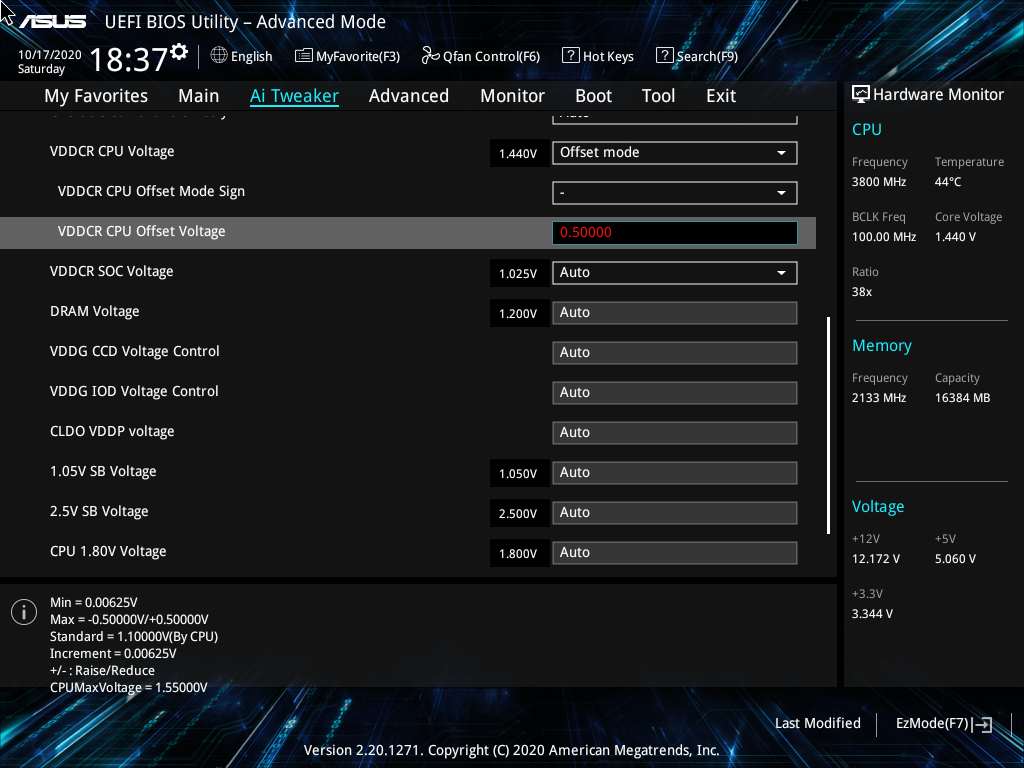Click the Memory heading in Hardware Monitor
Screen dimensions: 1024x768
point(882,345)
